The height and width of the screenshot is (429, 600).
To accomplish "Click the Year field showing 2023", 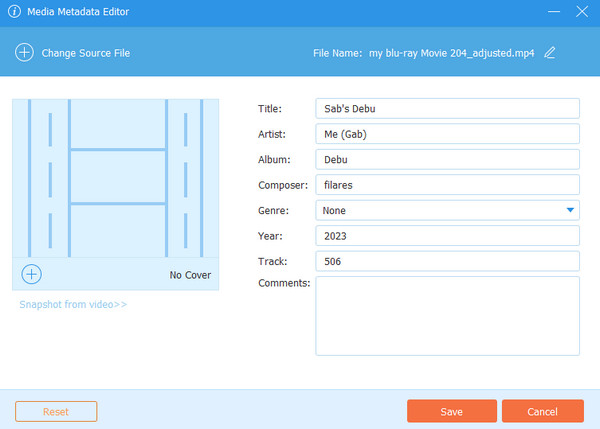I will point(447,236).
